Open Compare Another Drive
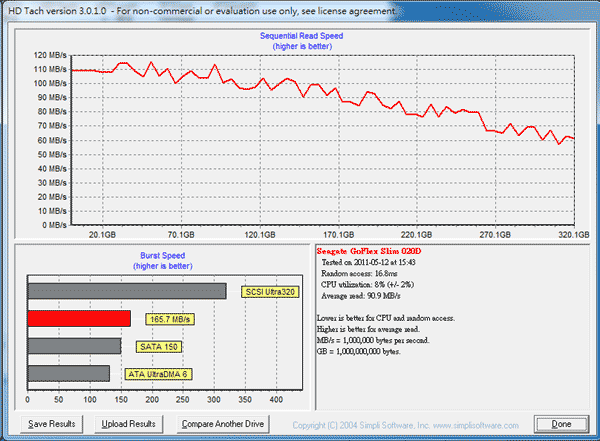 coord(223,424)
